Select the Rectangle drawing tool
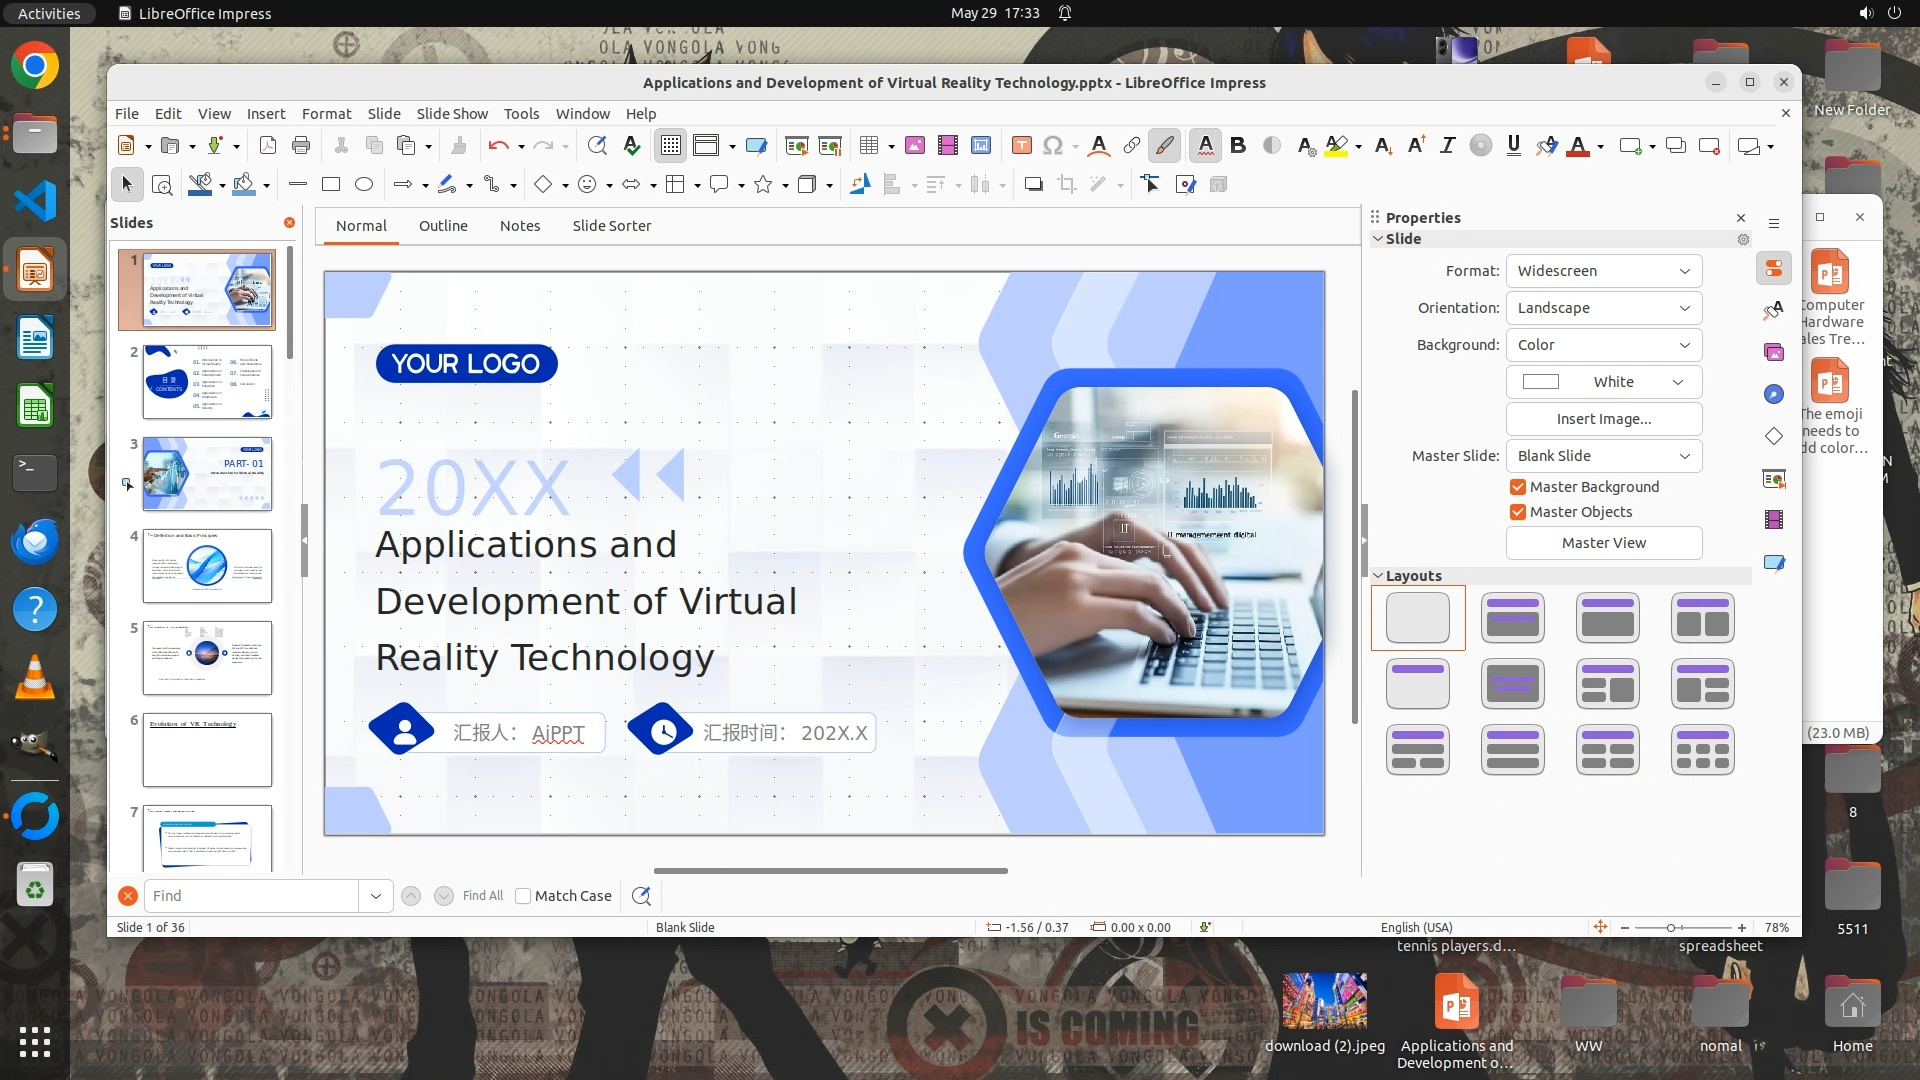The image size is (1920, 1080). [x=331, y=184]
